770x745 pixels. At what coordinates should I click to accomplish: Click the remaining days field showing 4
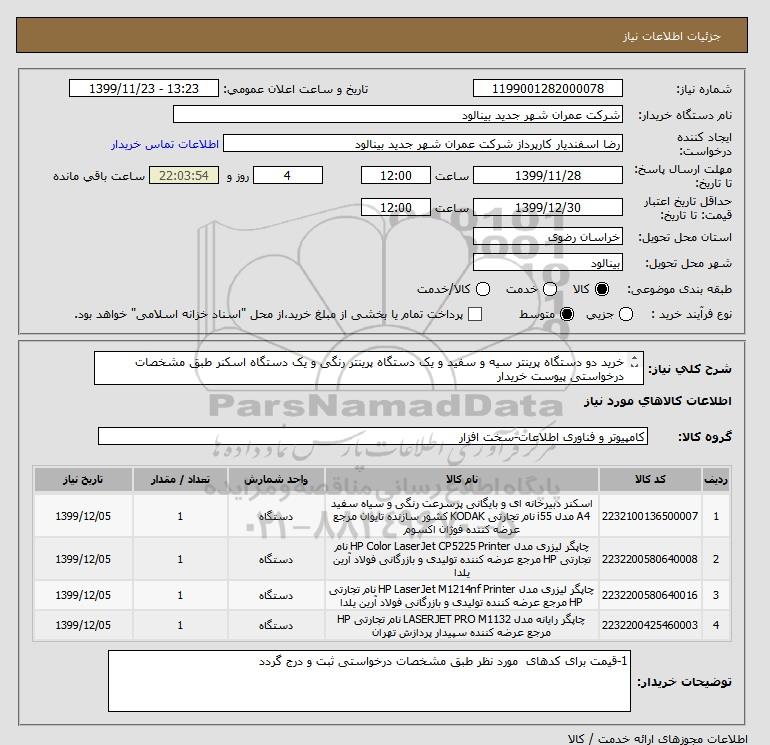[x=288, y=175]
